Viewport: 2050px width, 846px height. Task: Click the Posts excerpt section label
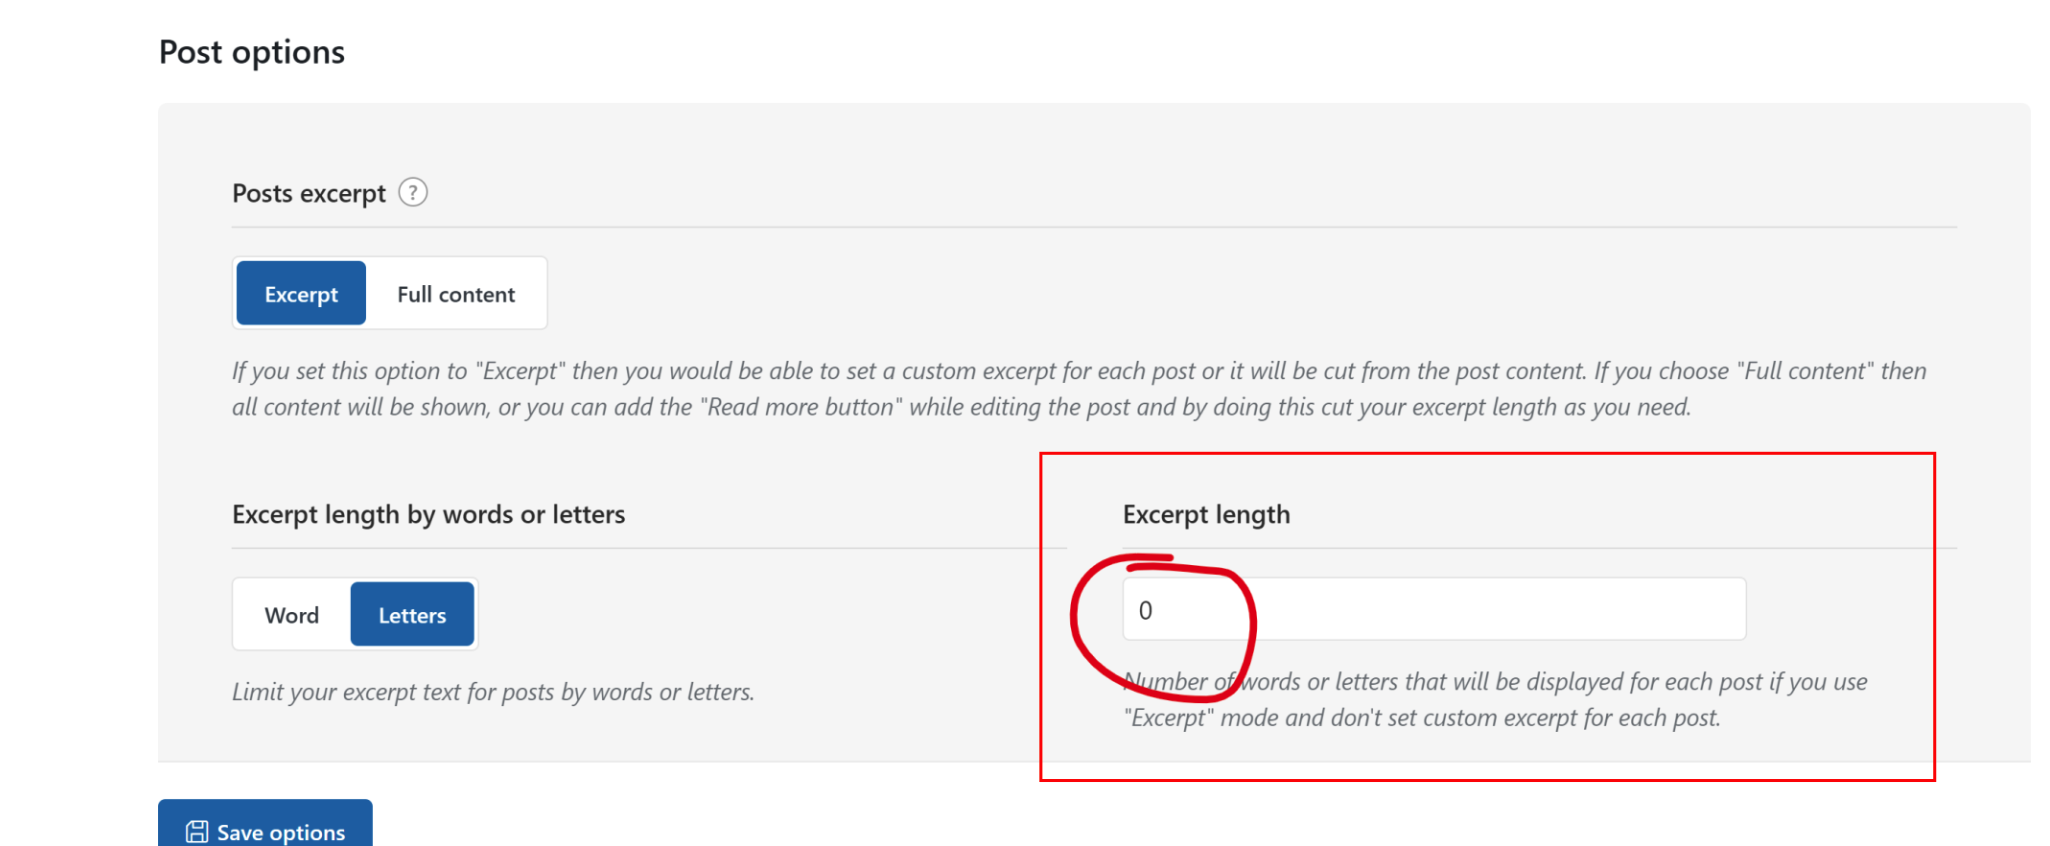click(309, 193)
